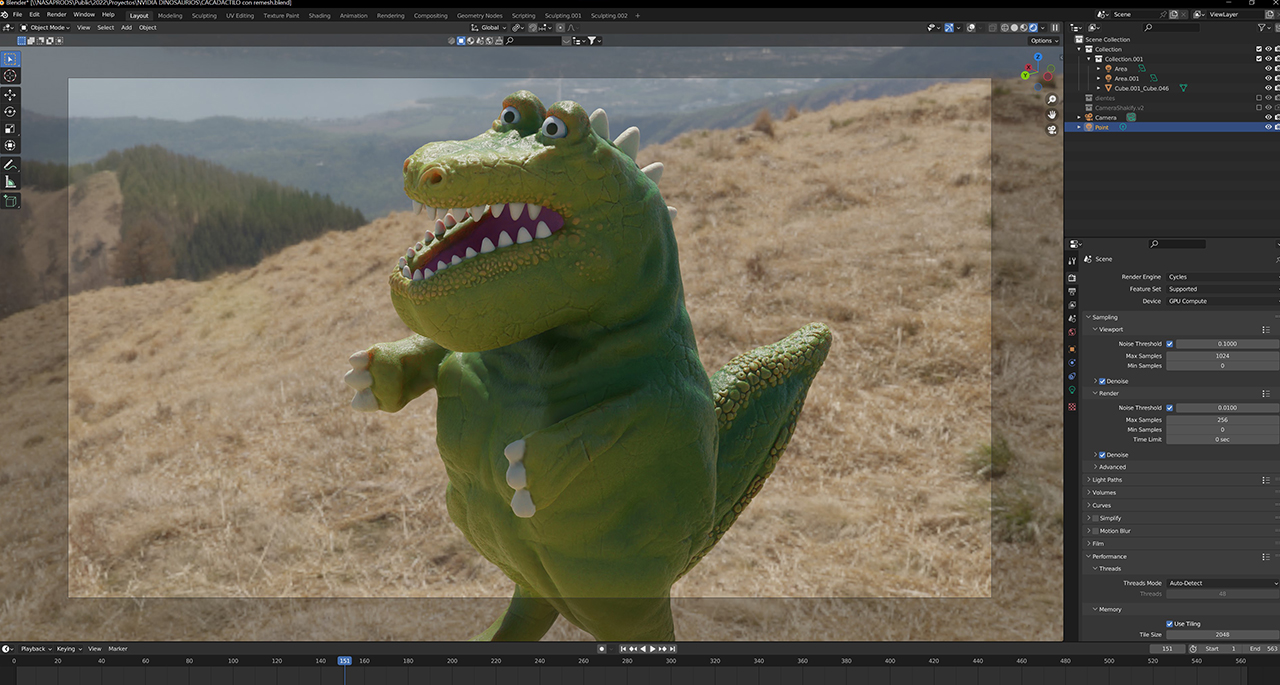Open the Output properties tab
The width and height of the screenshot is (1280, 685).
pyautogui.click(x=1072, y=291)
